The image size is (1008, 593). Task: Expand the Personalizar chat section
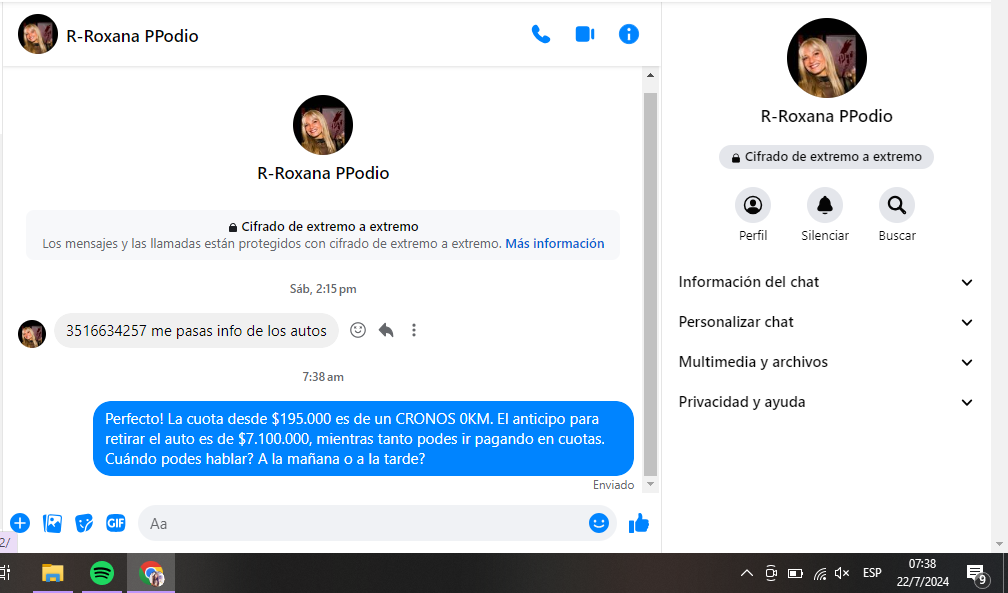(826, 322)
